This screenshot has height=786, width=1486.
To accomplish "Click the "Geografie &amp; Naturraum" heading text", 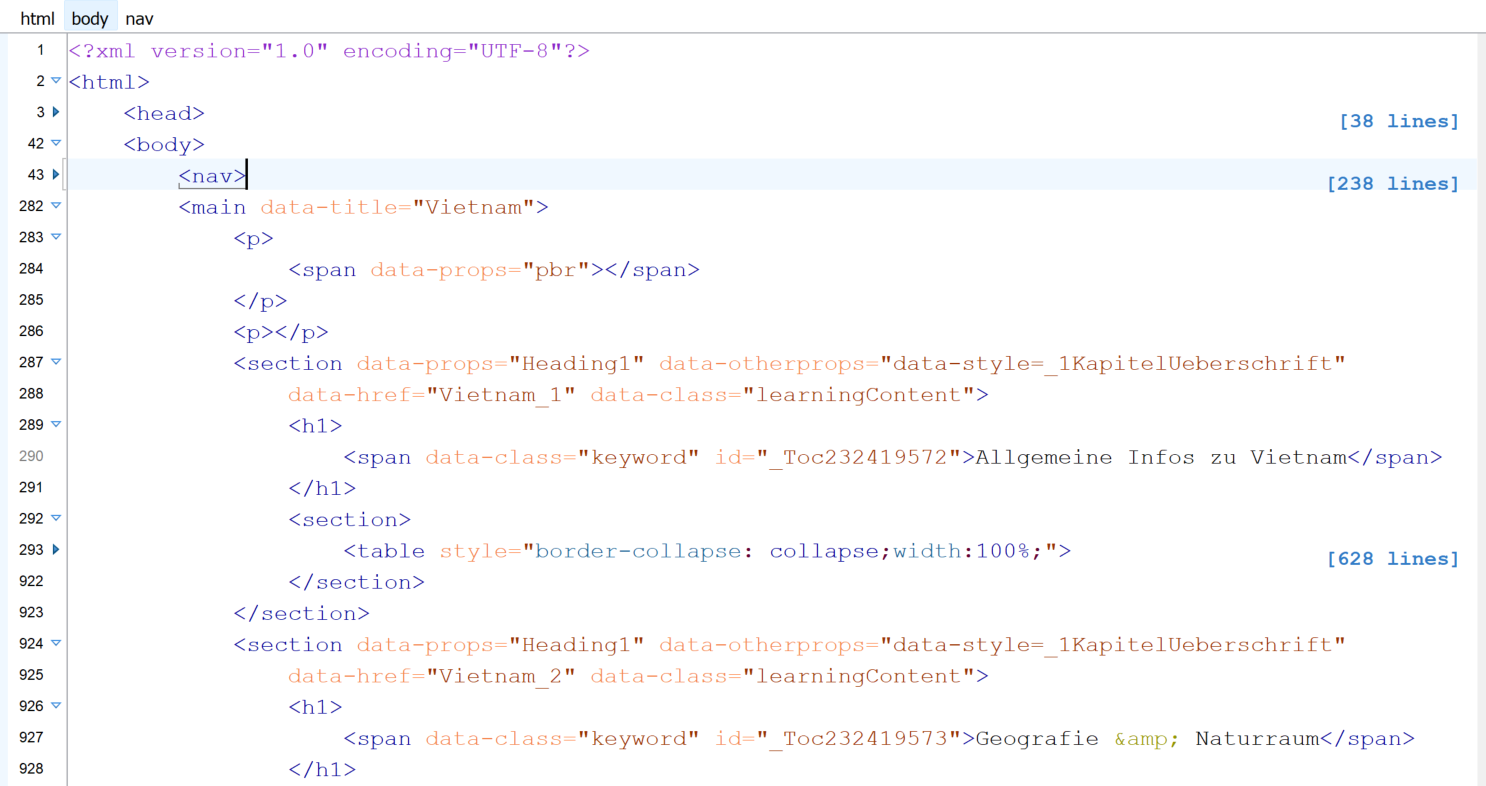I will tap(1147, 739).
